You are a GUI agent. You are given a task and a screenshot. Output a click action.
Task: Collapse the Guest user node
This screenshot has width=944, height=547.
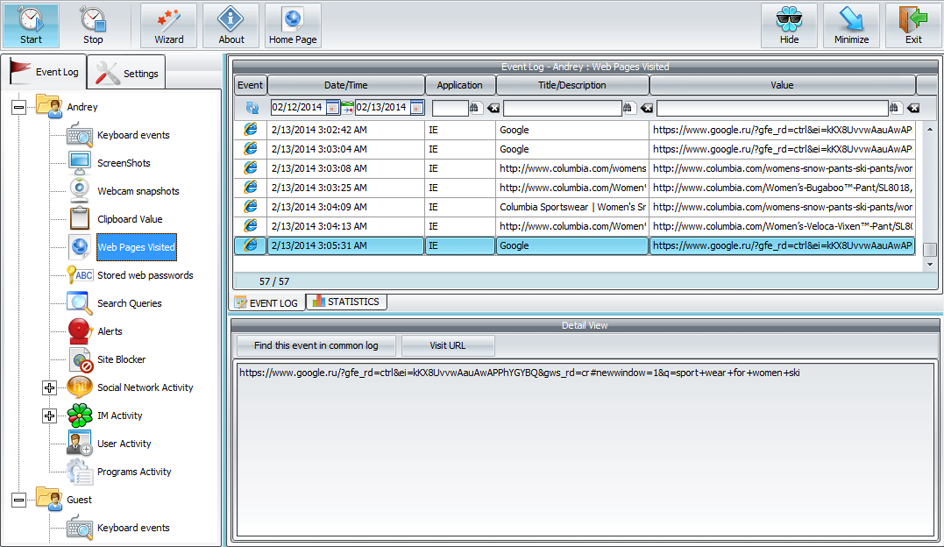(x=19, y=500)
